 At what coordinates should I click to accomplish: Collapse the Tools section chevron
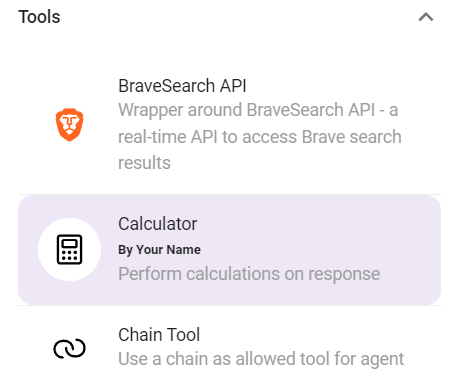[426, 17]
